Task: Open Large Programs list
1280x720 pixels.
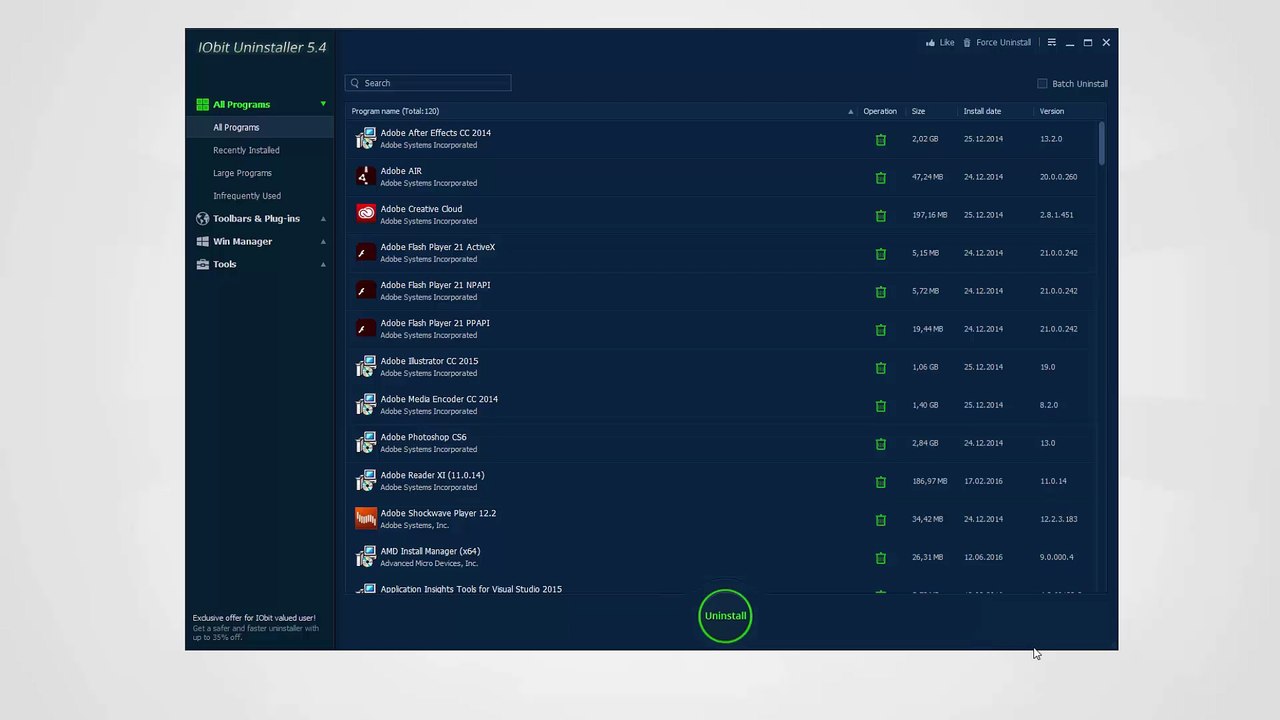Action: tap(242, 173)
